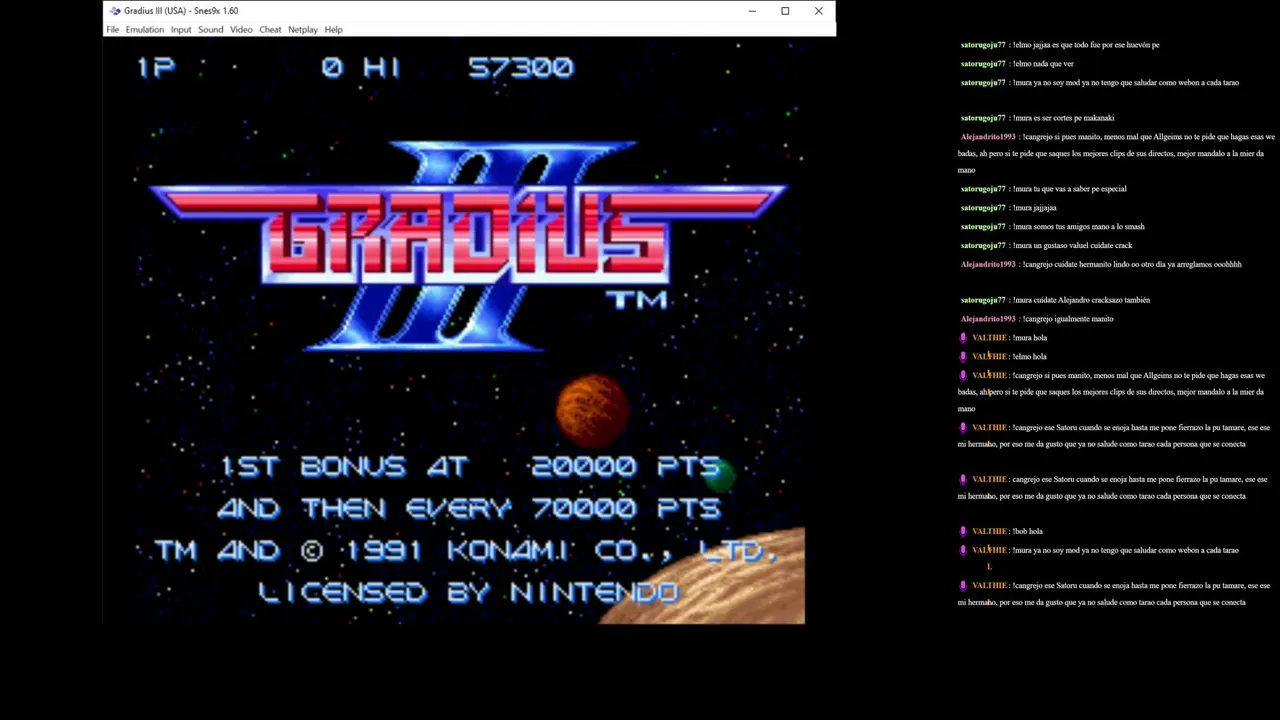Click the Snes9x icon in the title bar
This screenshot has height=720, width=1280.
[115, 11]
